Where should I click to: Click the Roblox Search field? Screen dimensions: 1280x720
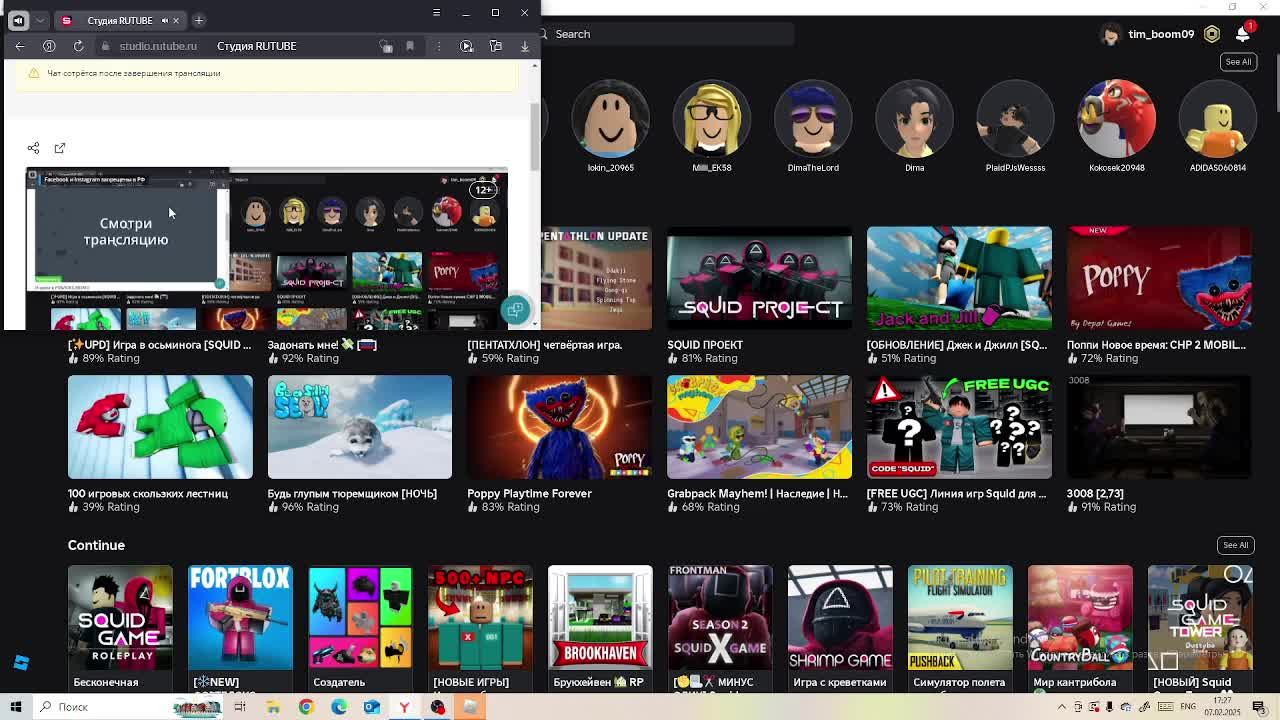point(668,34)
